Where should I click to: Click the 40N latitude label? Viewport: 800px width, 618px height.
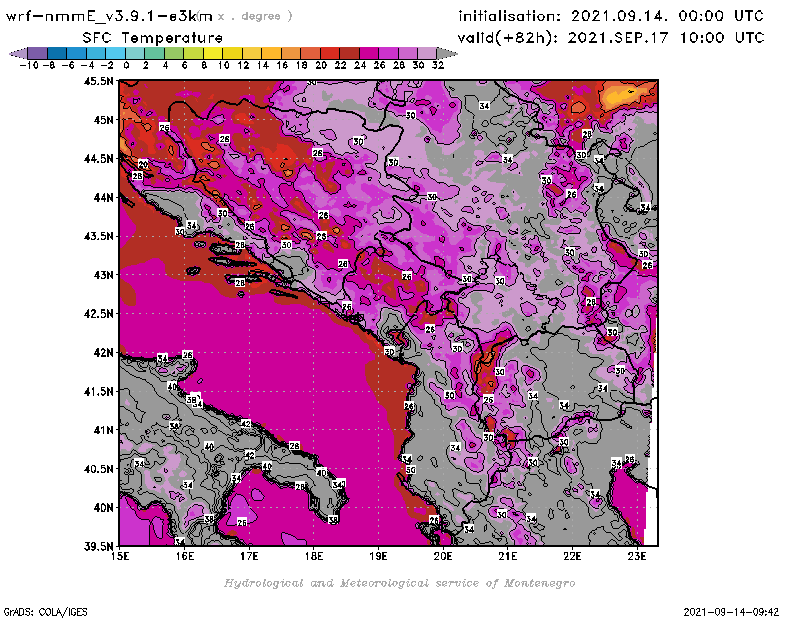tap(104, 508)
